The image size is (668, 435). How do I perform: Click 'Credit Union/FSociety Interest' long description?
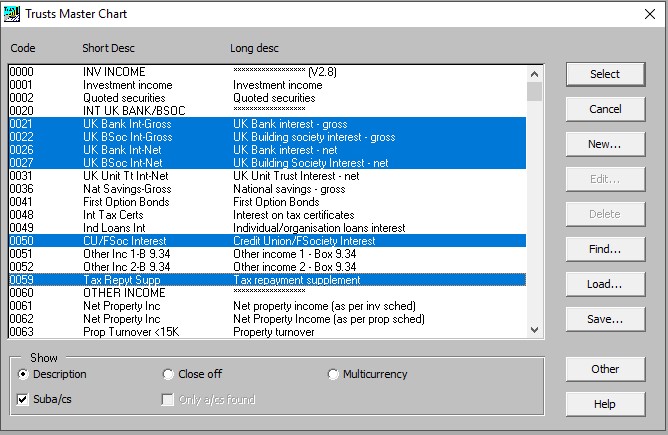click(x=304, y=241)
